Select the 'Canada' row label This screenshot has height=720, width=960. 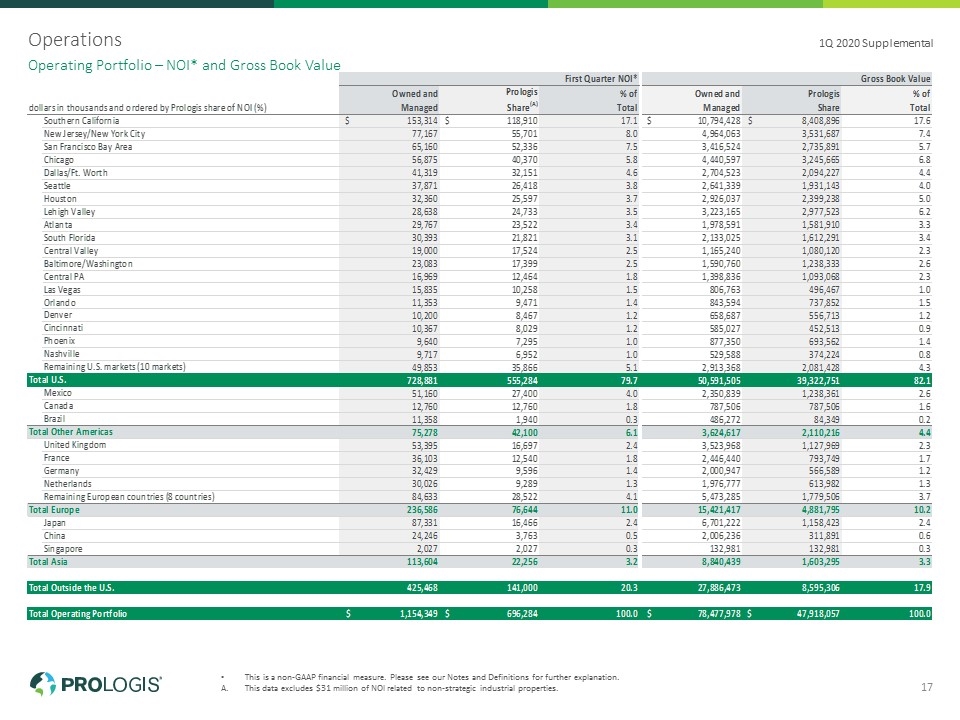pos(58,406)
